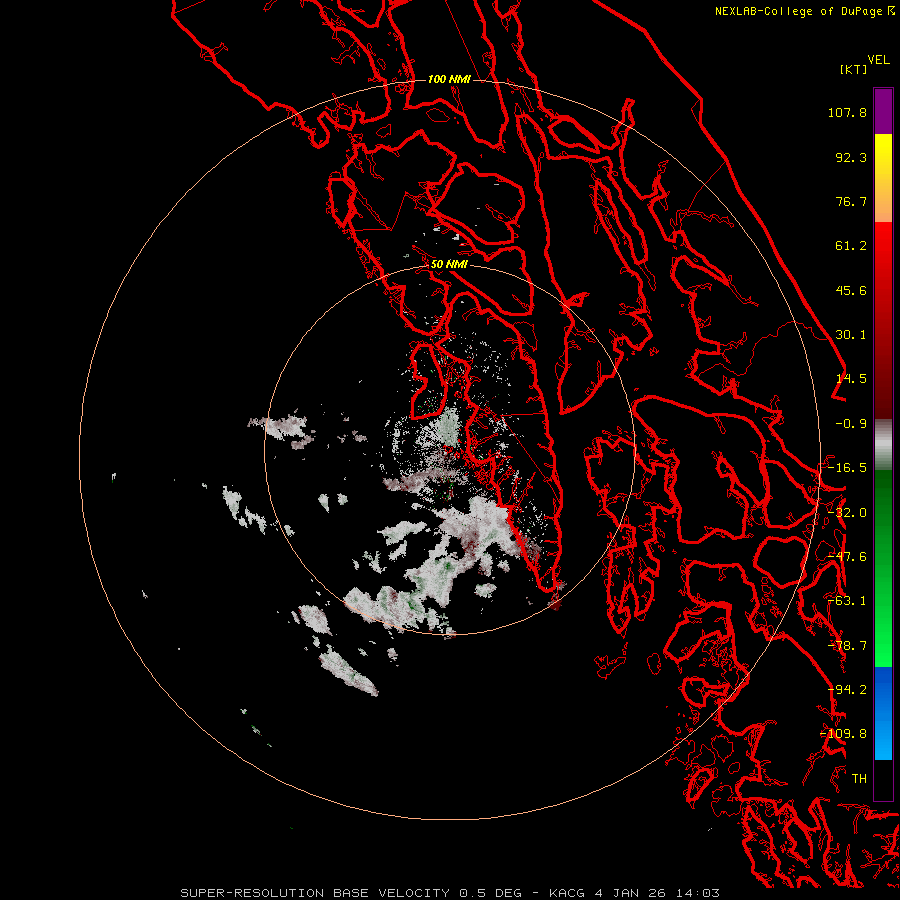Click the Super-Resolution Base Velocity caption text

point(450,893)
